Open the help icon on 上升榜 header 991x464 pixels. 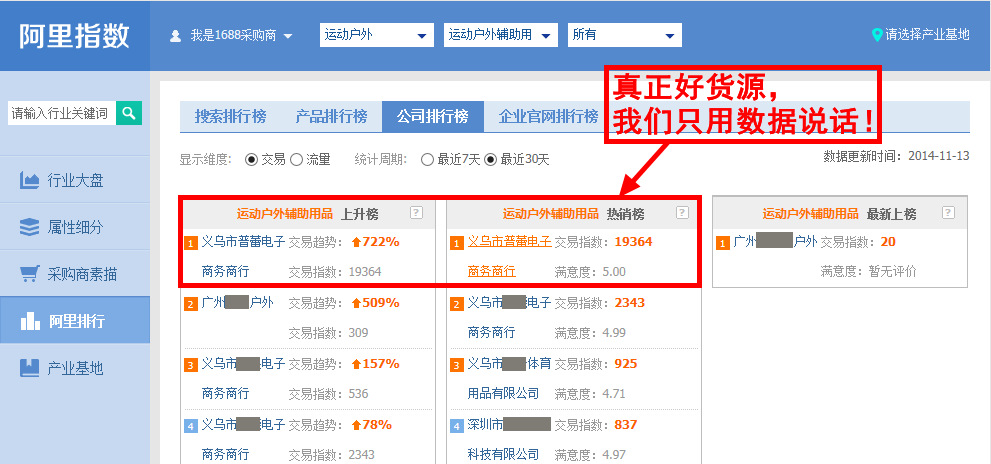416,212
